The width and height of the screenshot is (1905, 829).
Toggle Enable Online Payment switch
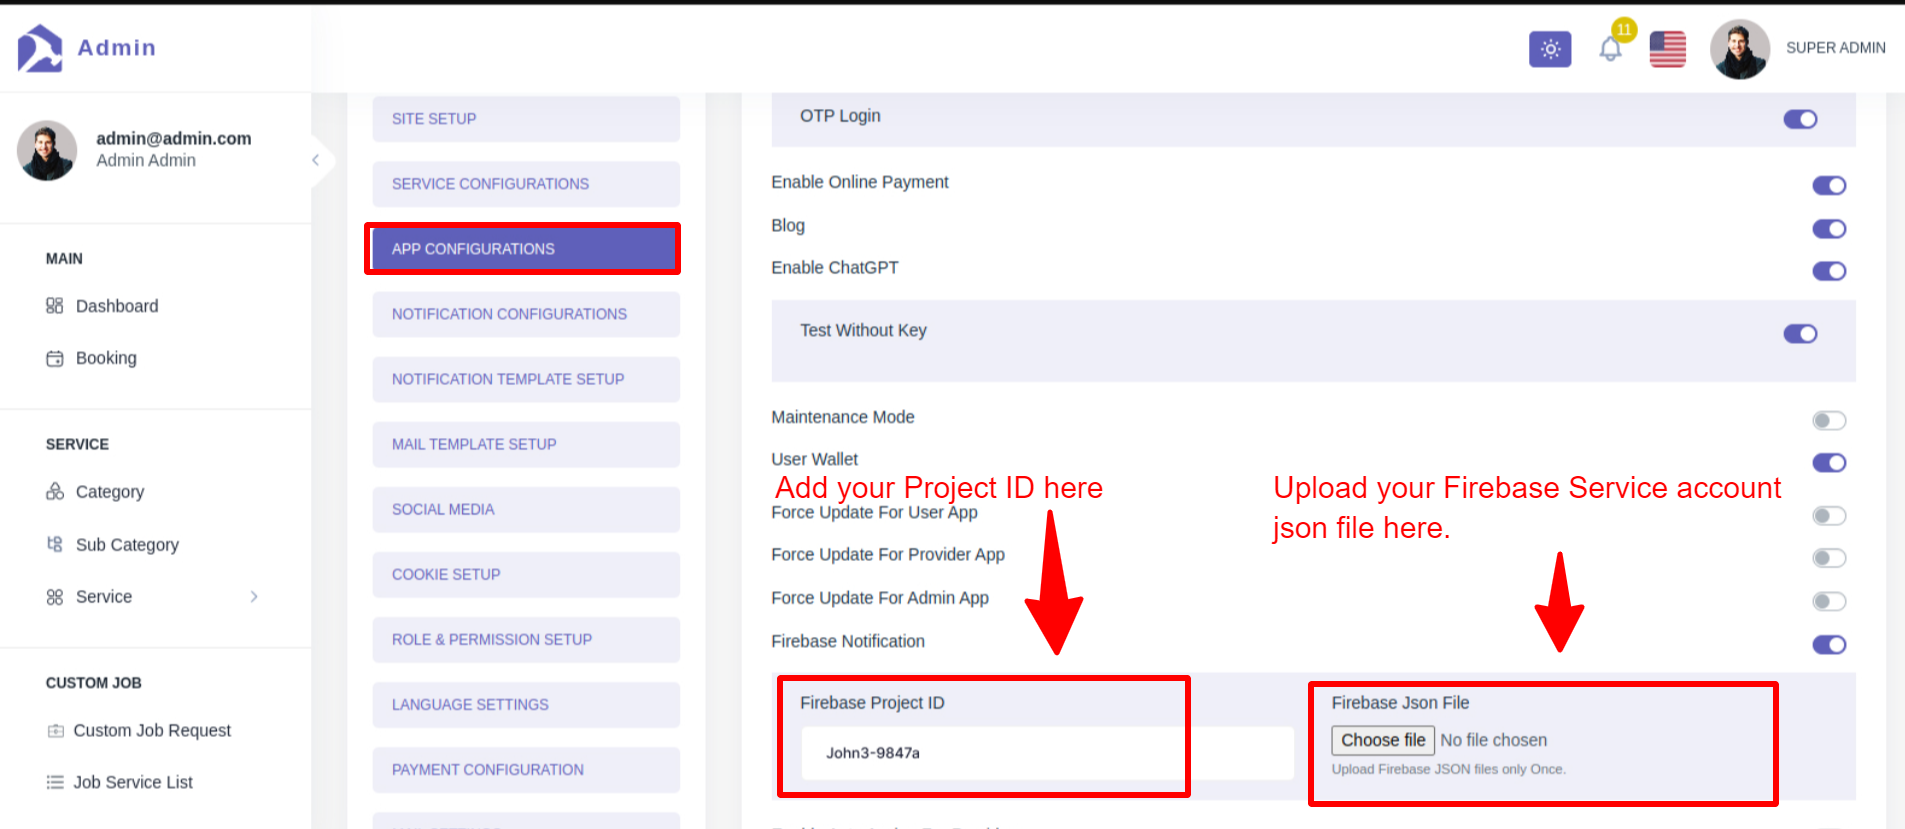pos(1829,186)
